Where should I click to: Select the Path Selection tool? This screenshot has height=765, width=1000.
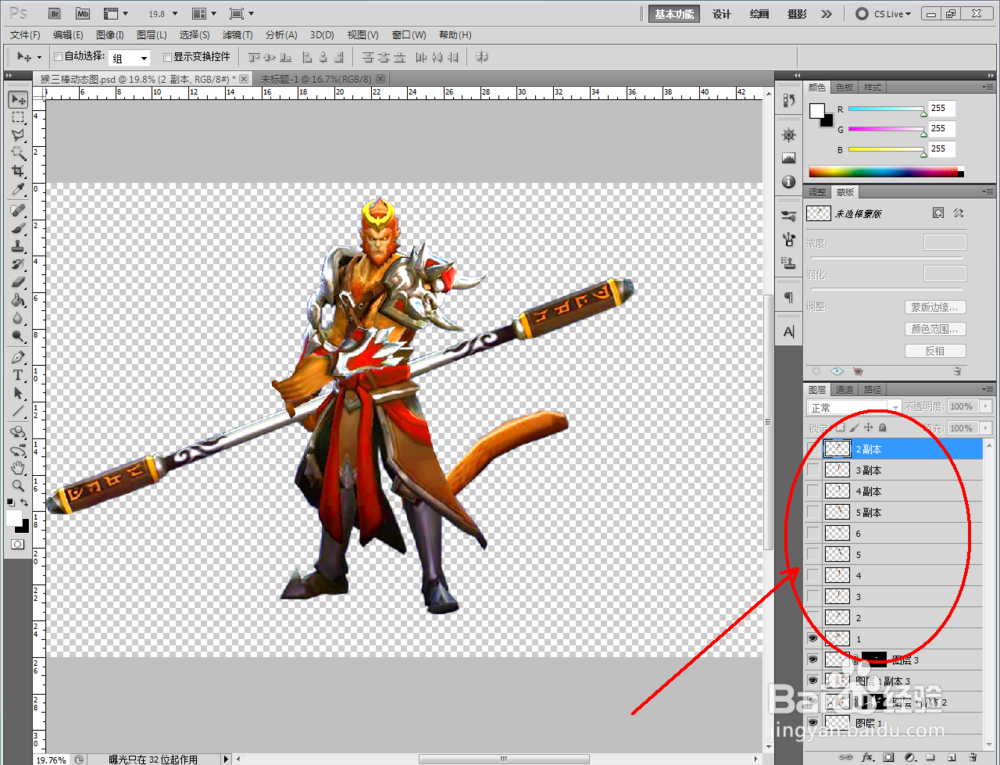pyautogui.click(x=18, y=393)
